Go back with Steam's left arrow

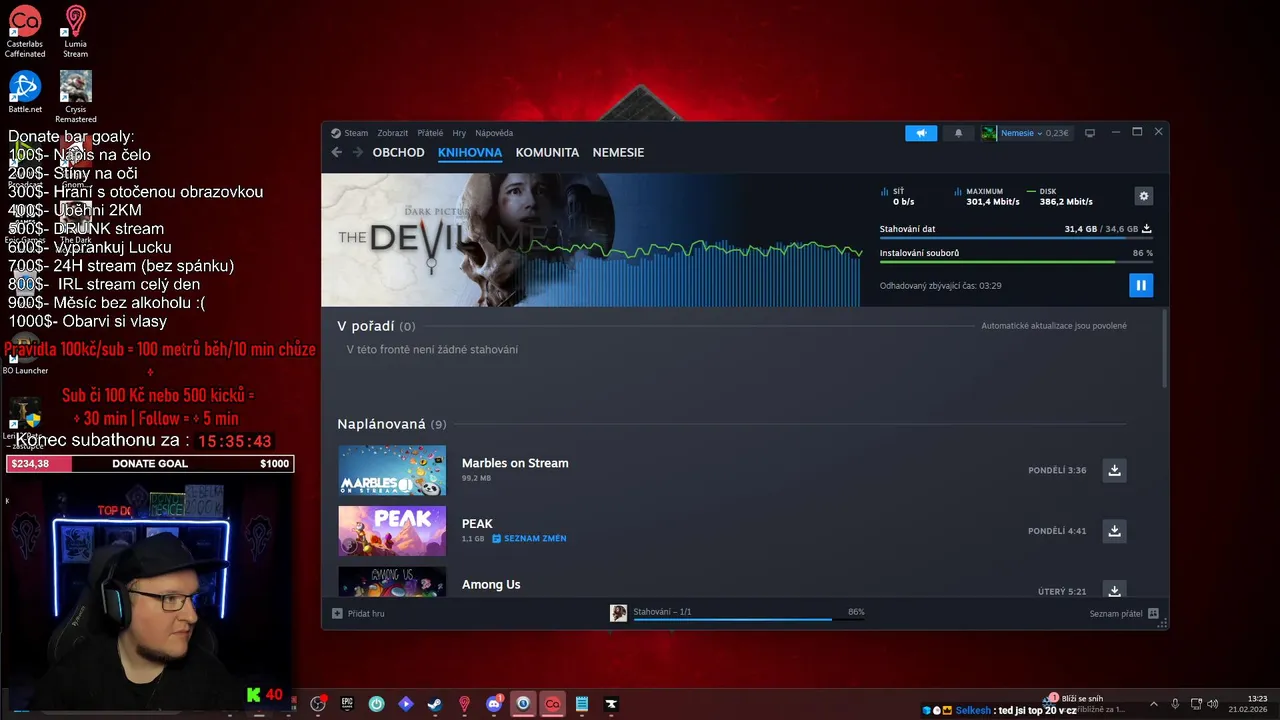point(336,152)
